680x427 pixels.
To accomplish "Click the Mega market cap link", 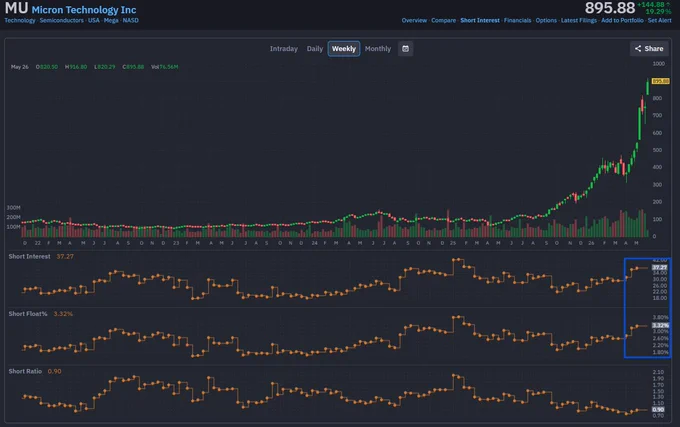I will pyautogui.click(x=111, y=20).
